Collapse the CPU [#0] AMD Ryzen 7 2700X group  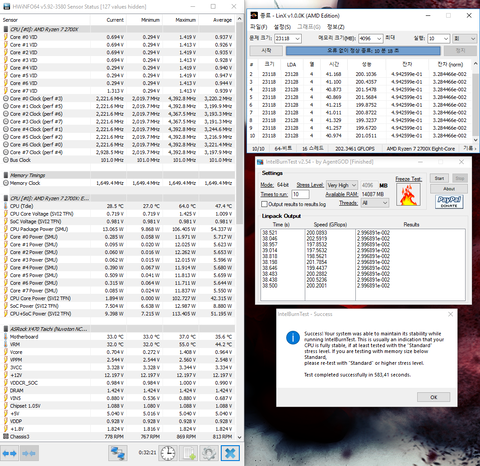click(6, 29)
